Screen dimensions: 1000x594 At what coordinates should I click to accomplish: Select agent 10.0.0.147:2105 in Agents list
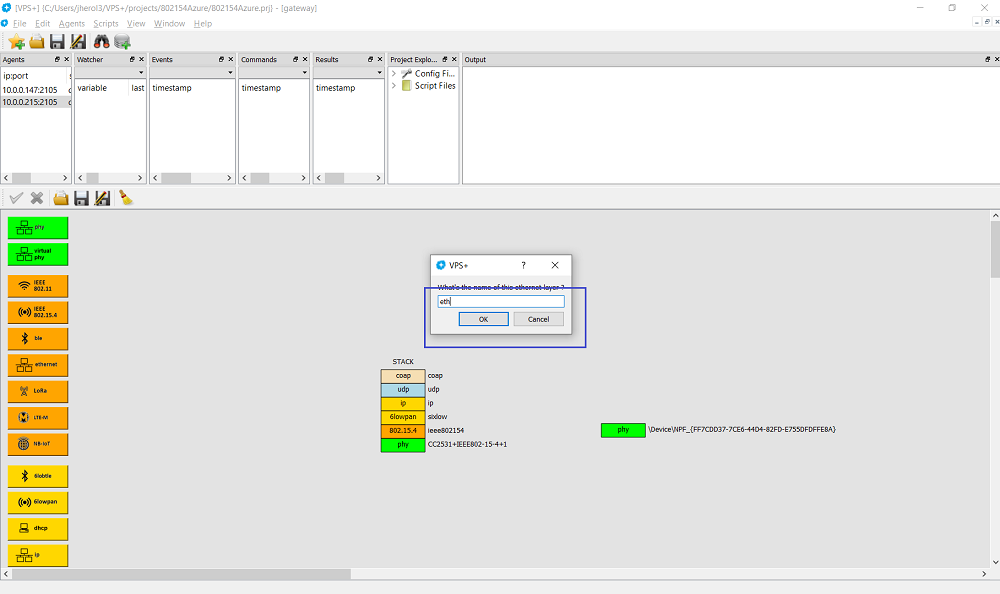(30, 89)
